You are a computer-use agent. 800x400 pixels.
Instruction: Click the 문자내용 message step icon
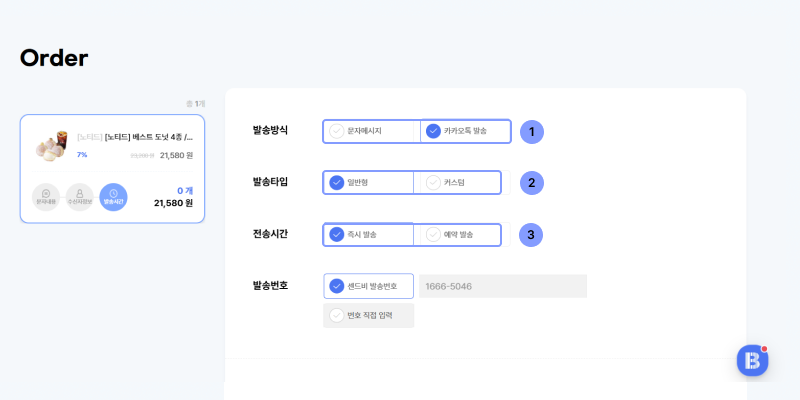[x=46, y=197]
